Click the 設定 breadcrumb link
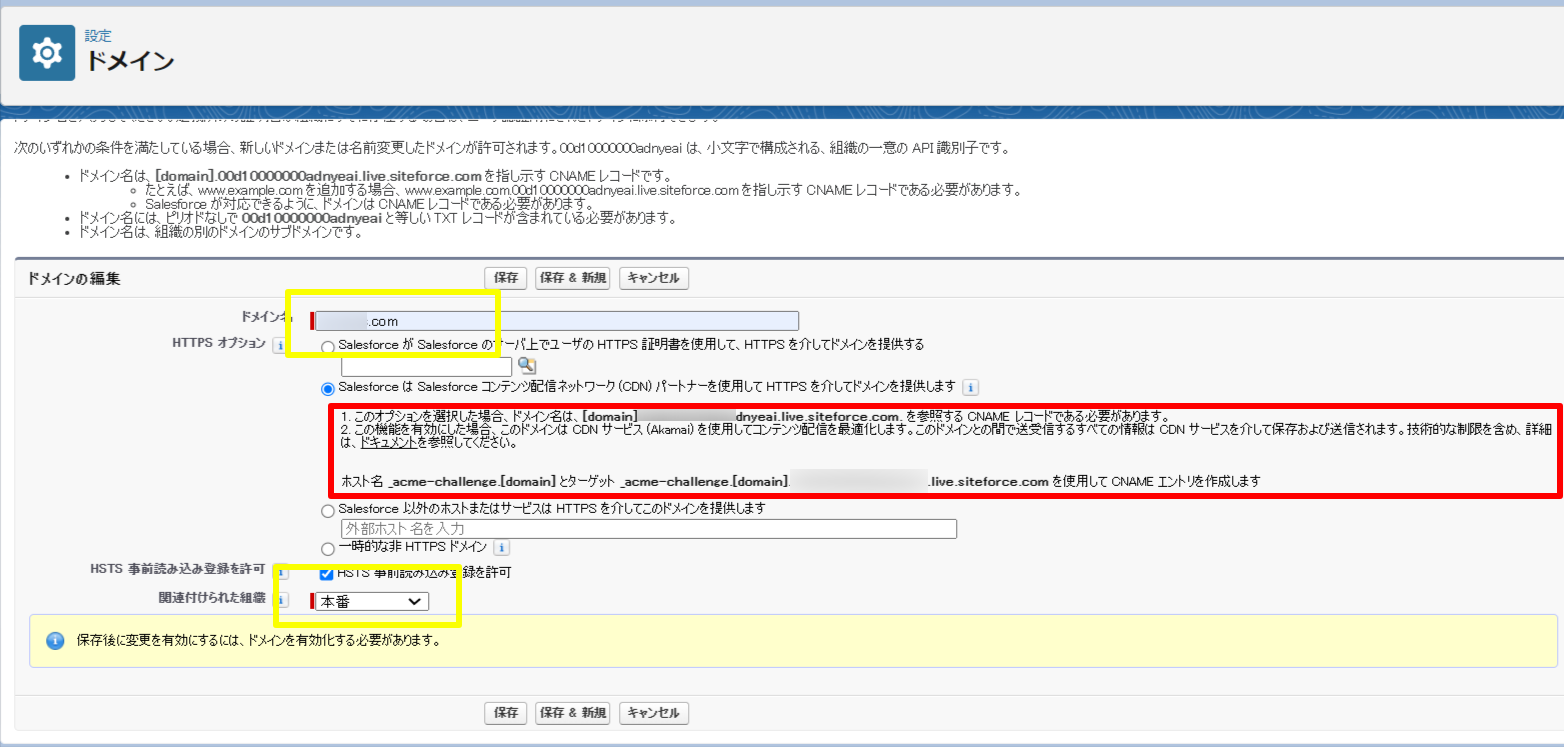1564x747 pixels. click(98, 36)
